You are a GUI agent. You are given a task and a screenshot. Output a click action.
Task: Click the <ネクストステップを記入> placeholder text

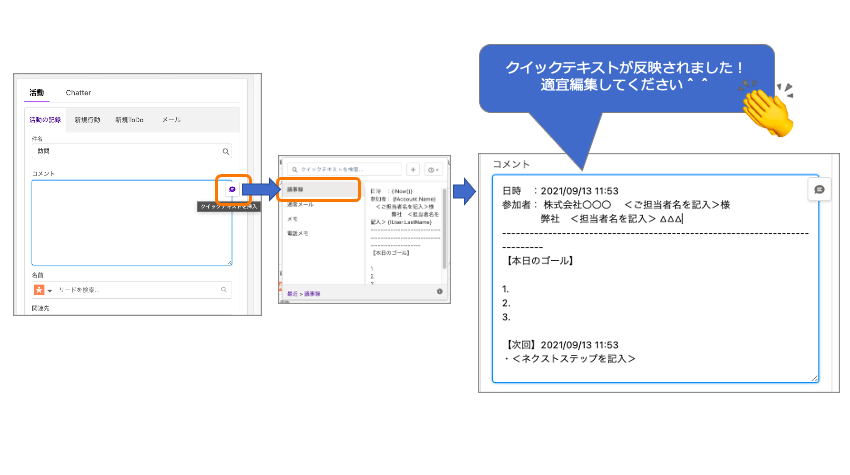574,359
